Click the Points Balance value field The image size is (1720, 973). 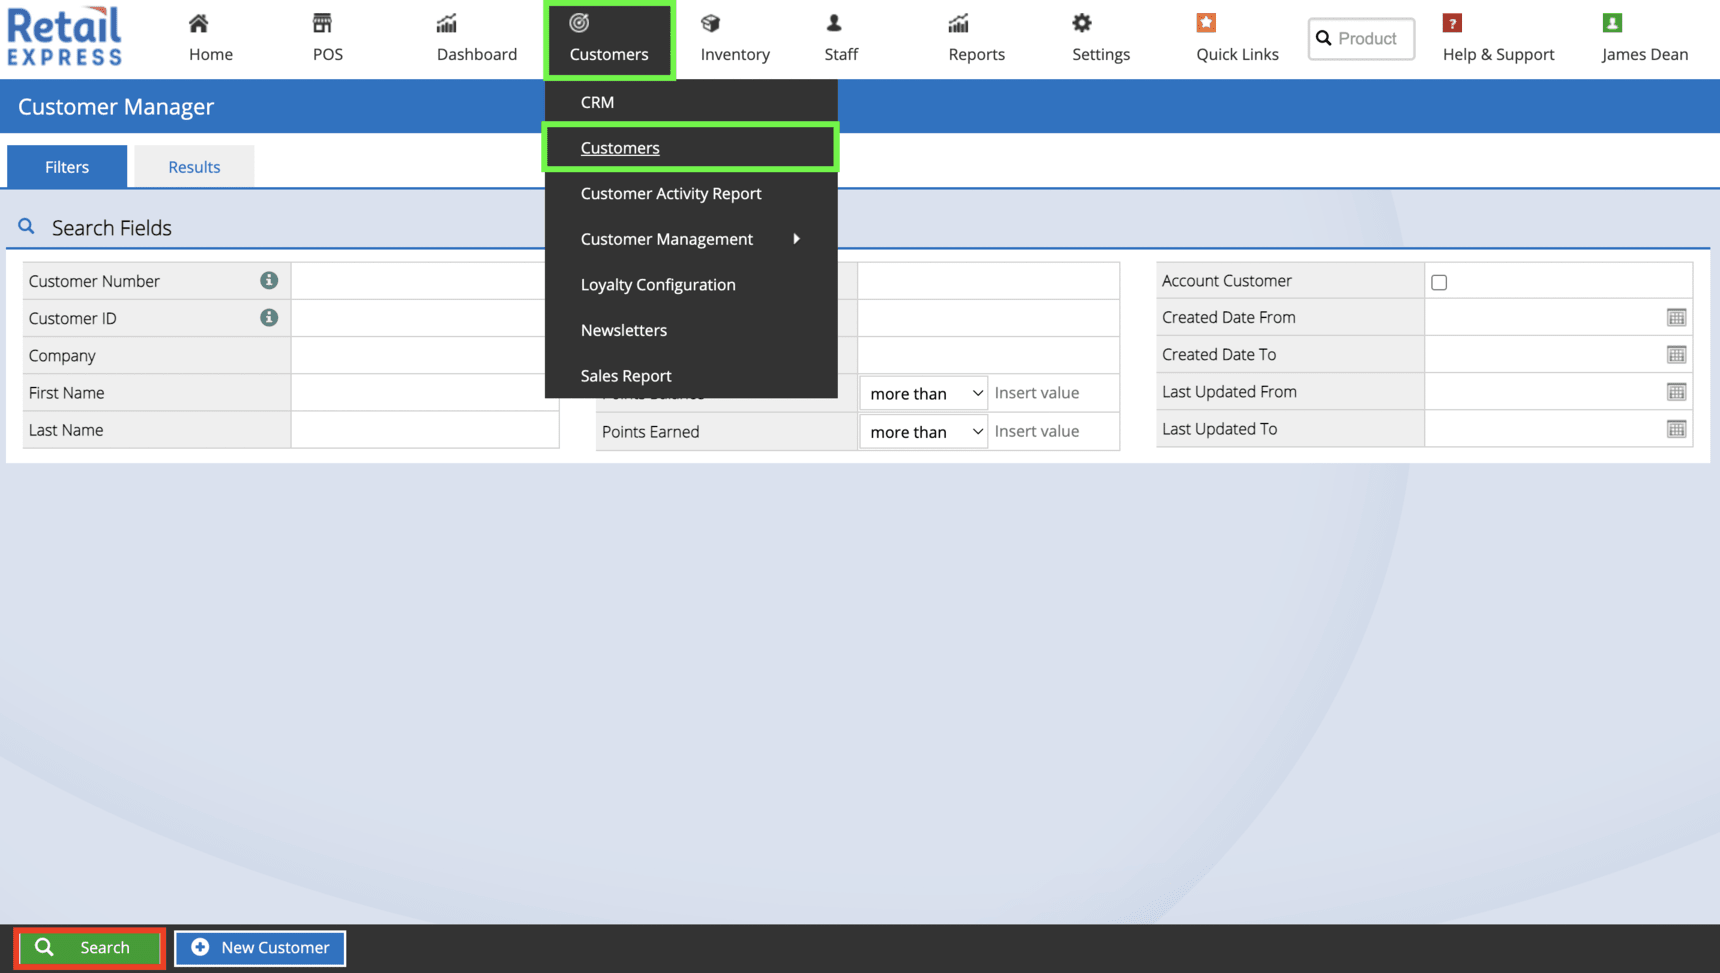click(x=1053, y=393)
